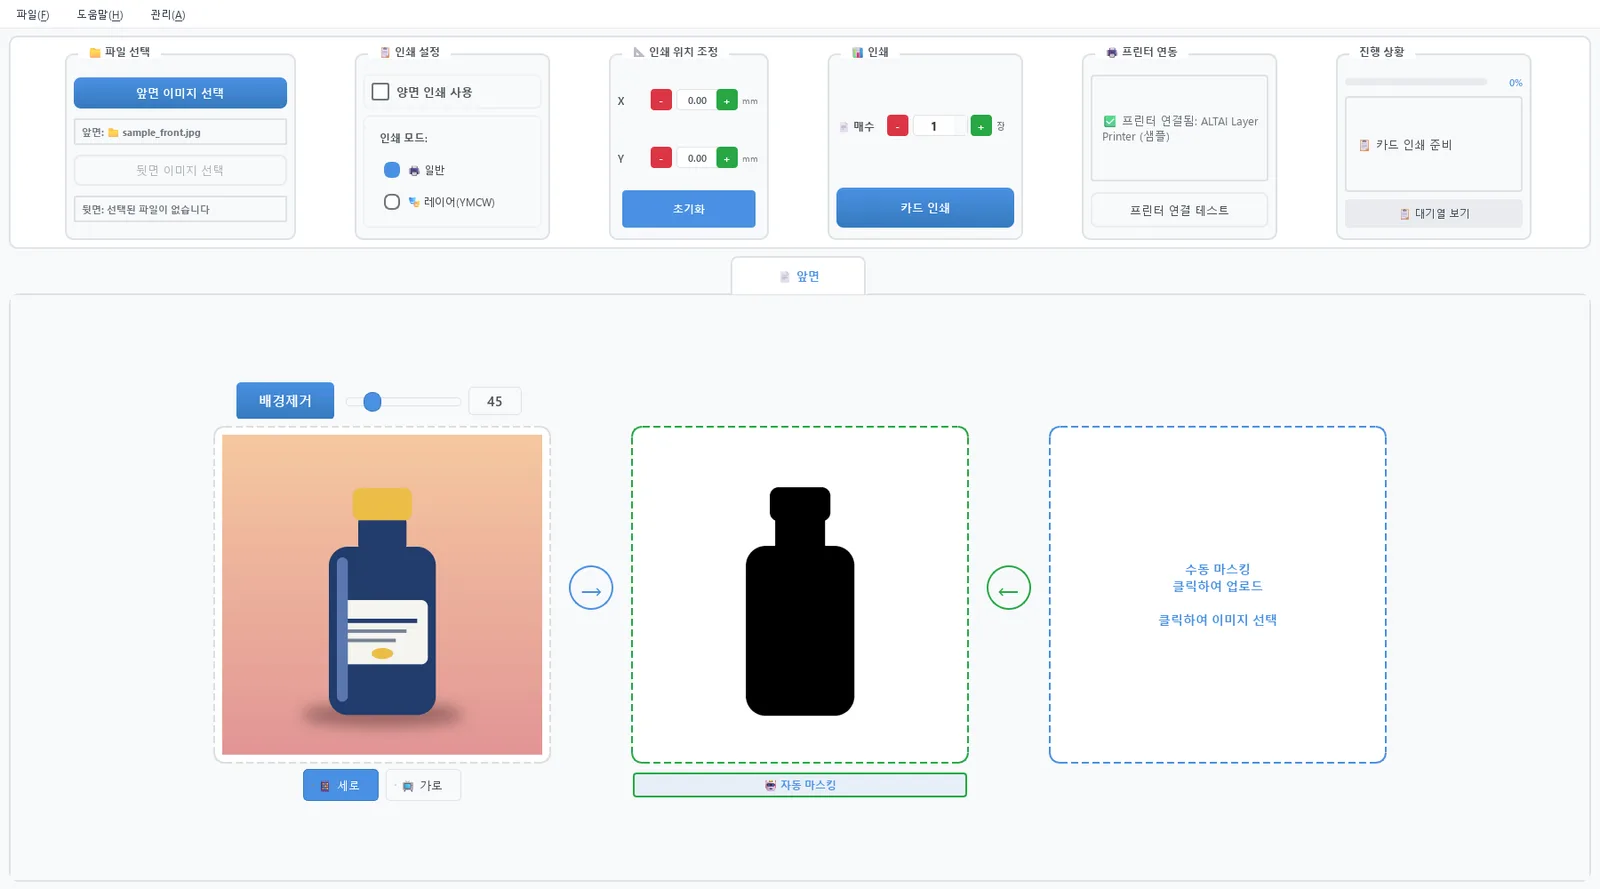Click the green left arrow circle icon
1600x889 pixels.
coord(1009,588)
